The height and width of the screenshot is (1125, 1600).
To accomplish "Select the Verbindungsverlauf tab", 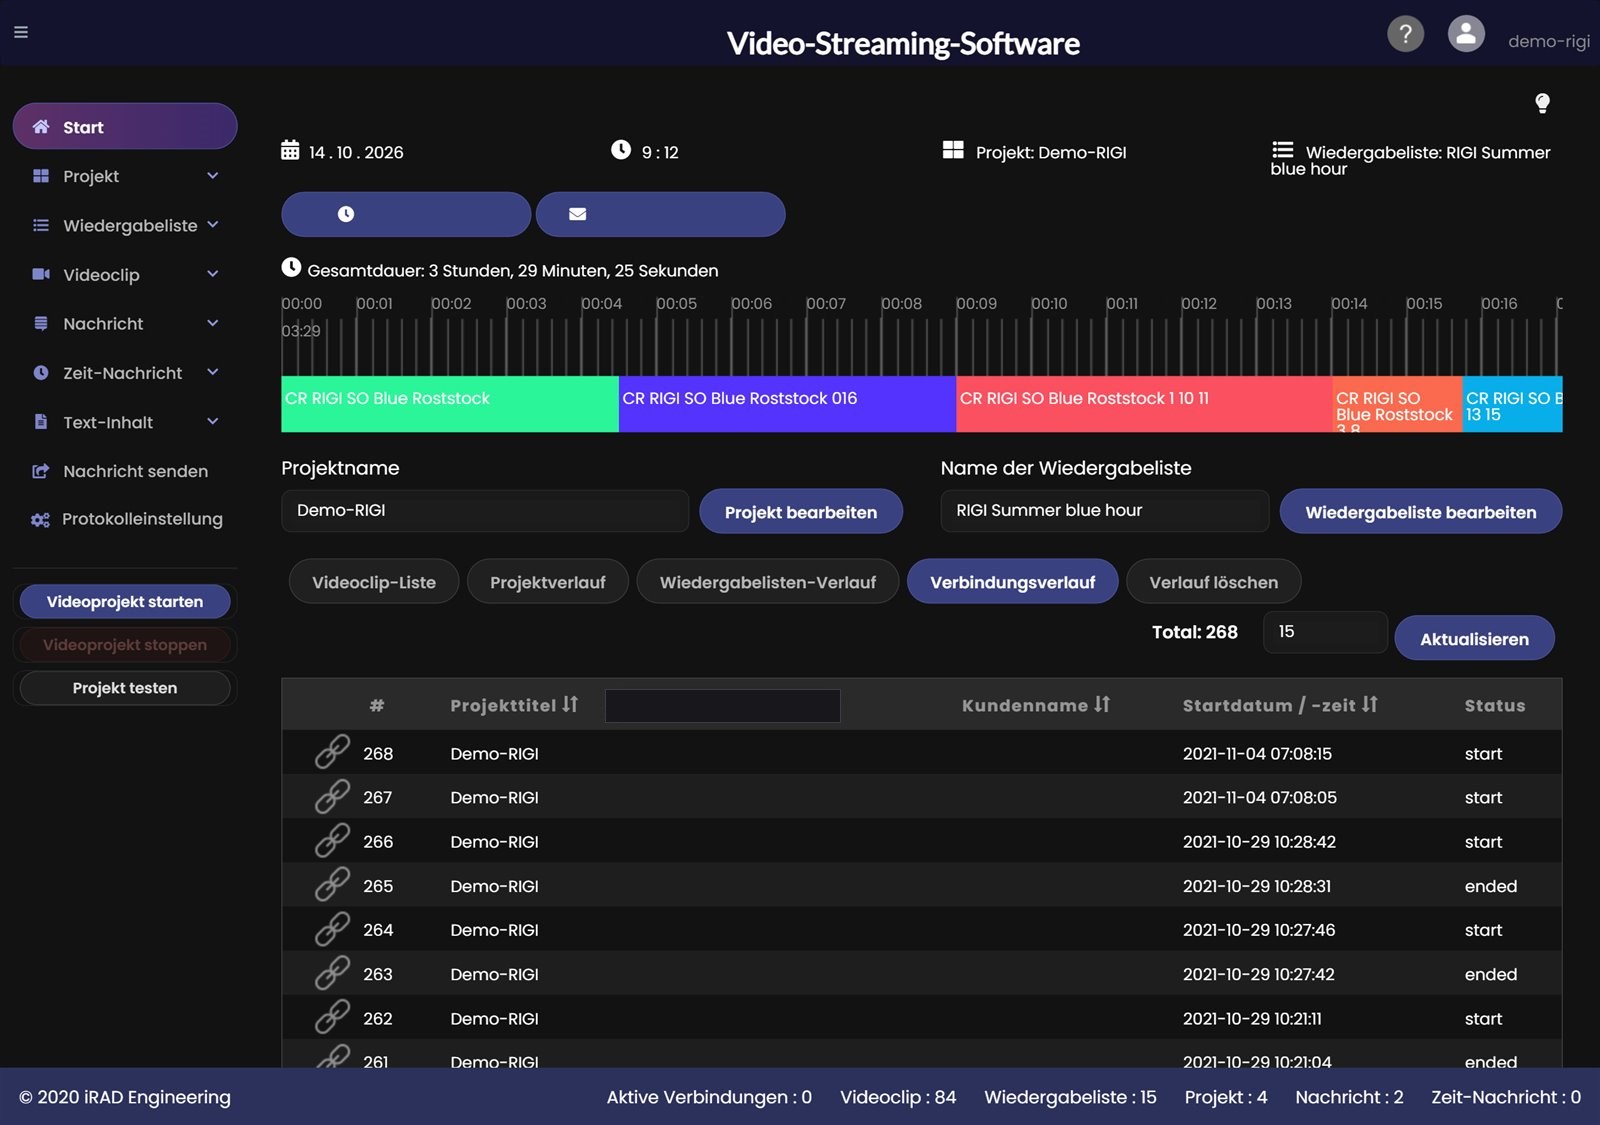I will pyautogui.click(x=1012, y=581).
